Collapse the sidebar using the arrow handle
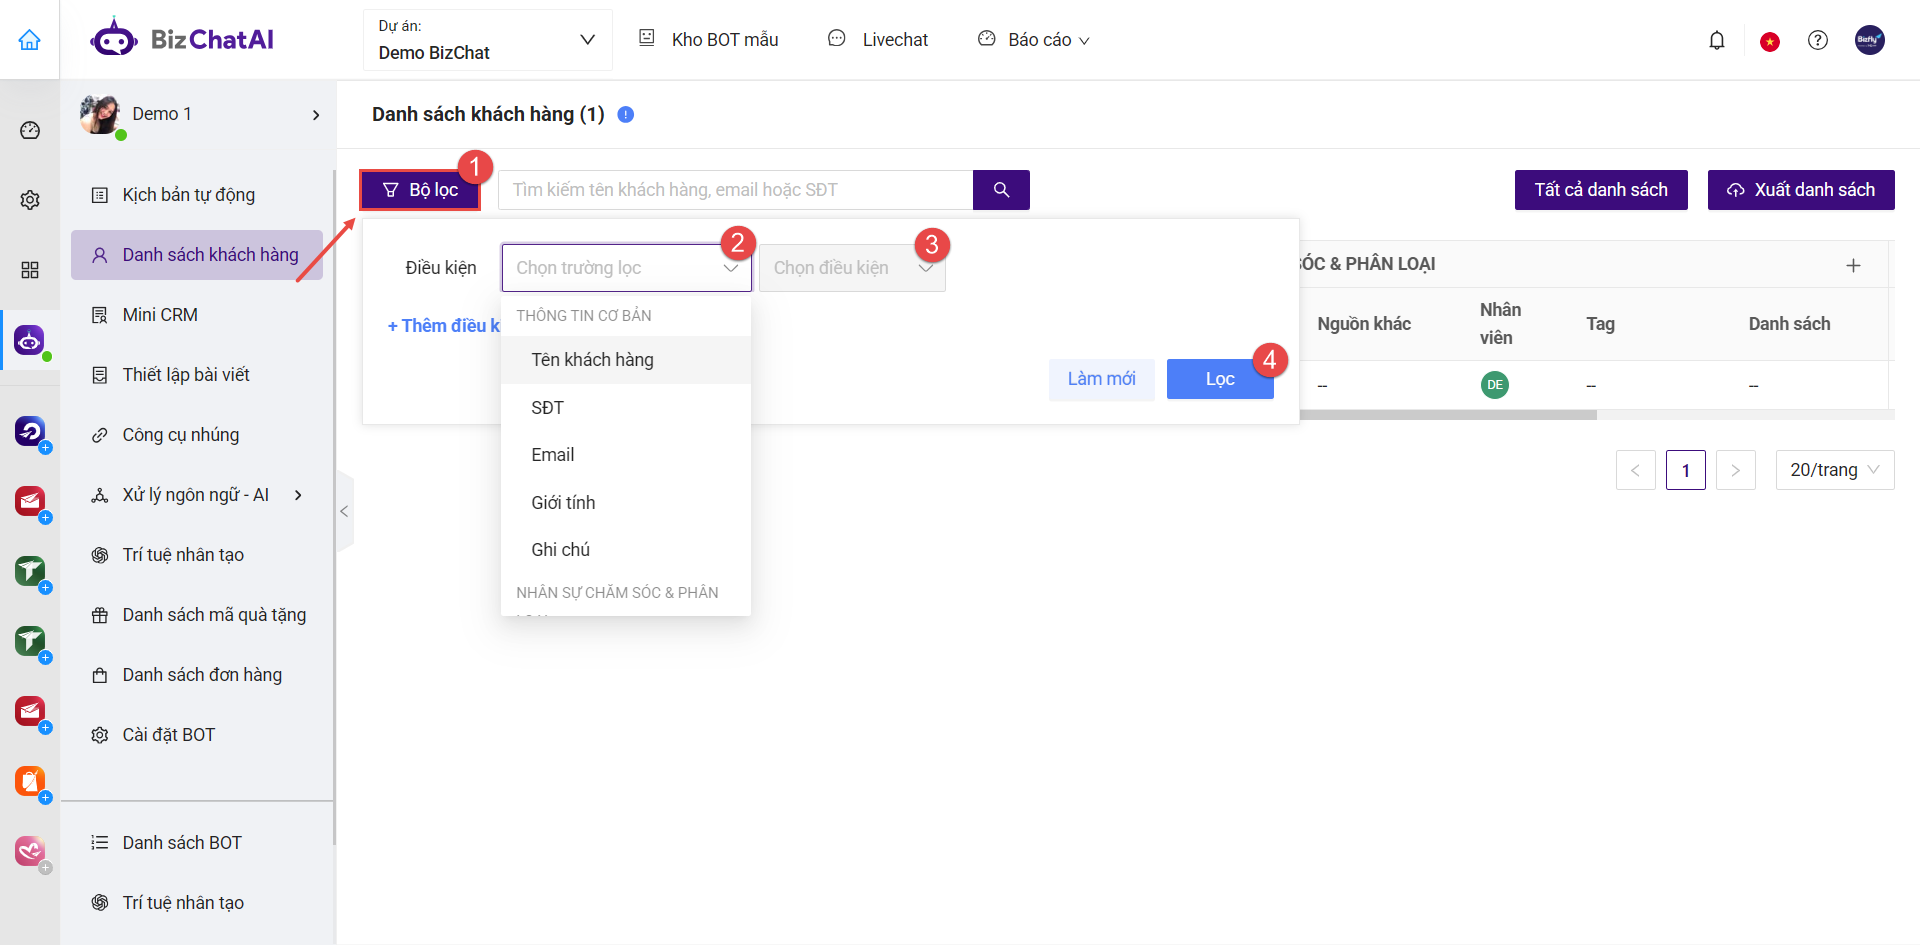1920x945 pixels. (x=344, y=512)
